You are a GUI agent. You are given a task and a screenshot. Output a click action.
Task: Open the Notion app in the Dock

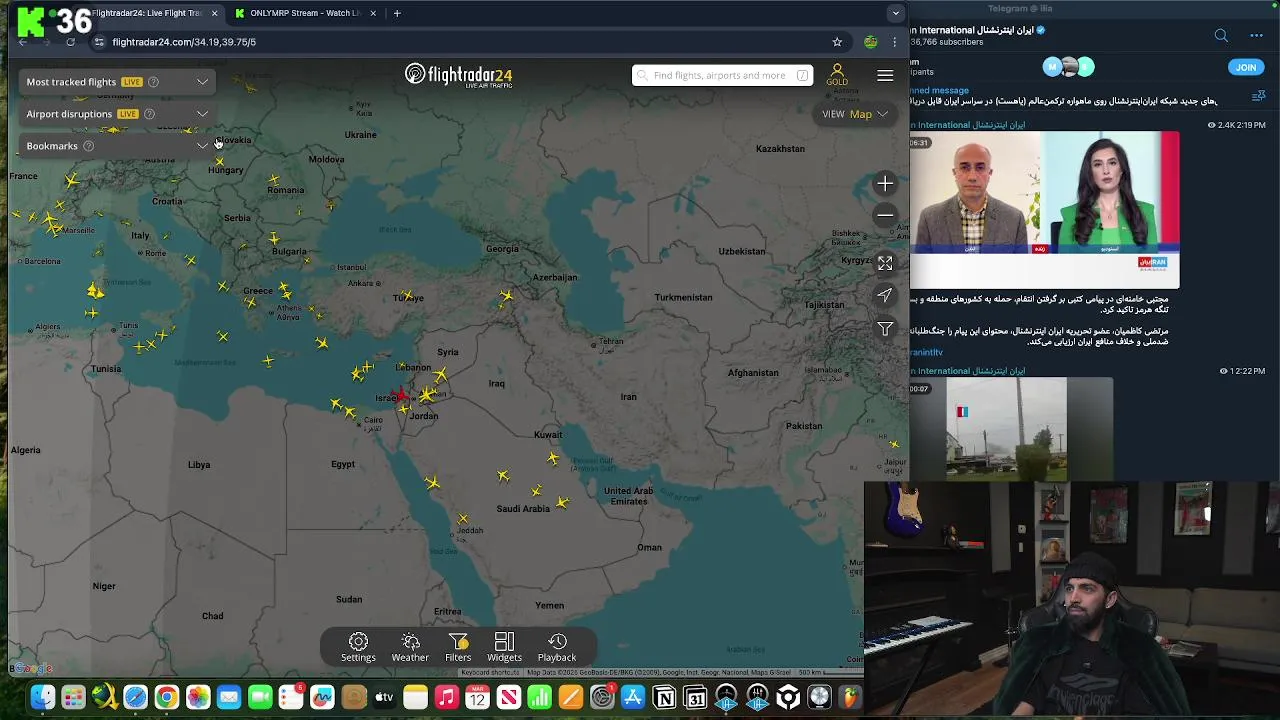[664, 697]
